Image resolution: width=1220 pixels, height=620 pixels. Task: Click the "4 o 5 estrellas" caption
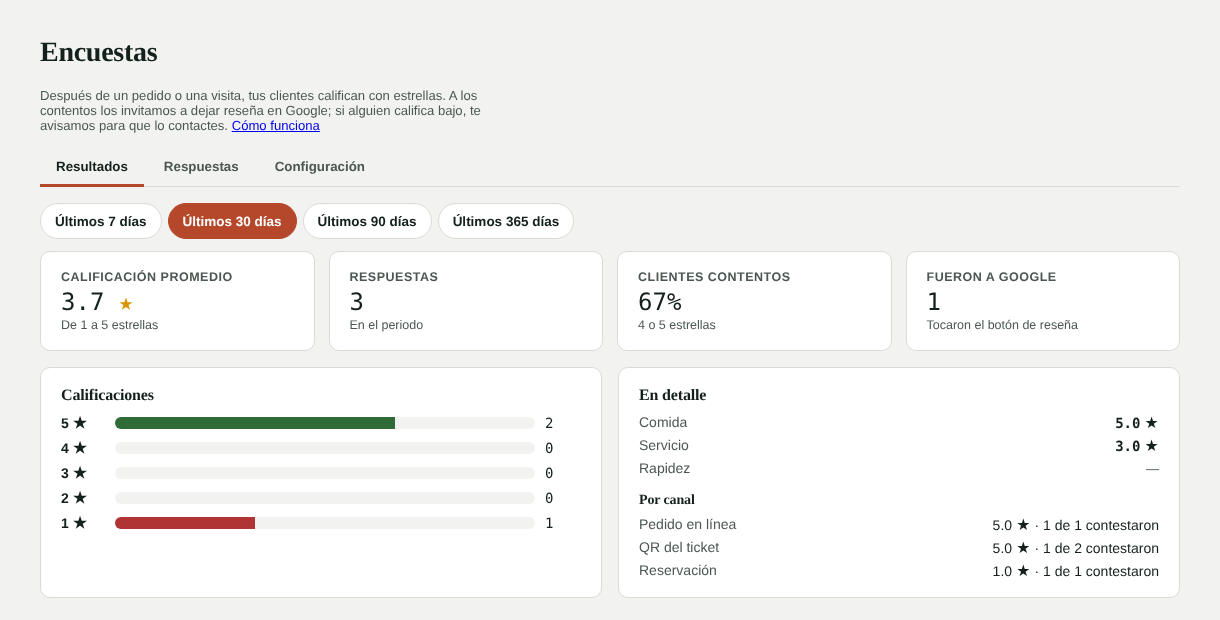click(x=677, y=325)
